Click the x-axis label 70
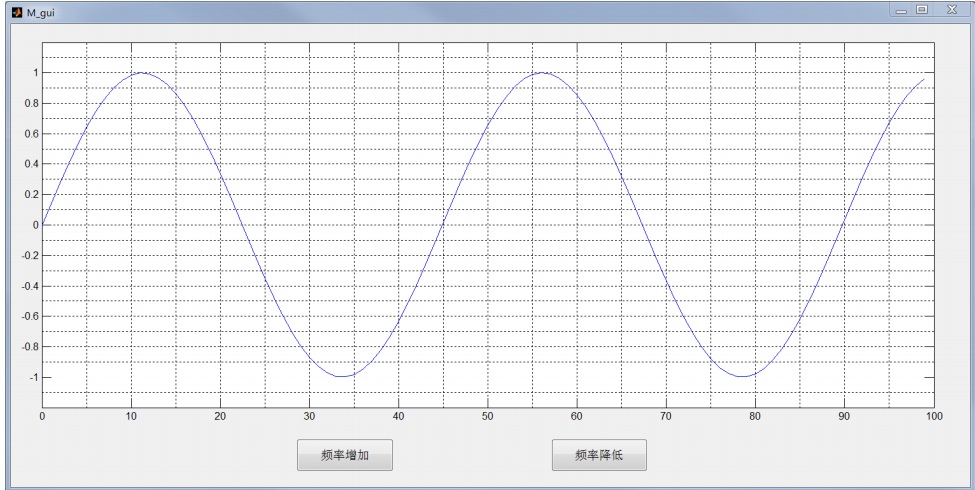Viewport: 975px width, 490px height. (666, 416)
